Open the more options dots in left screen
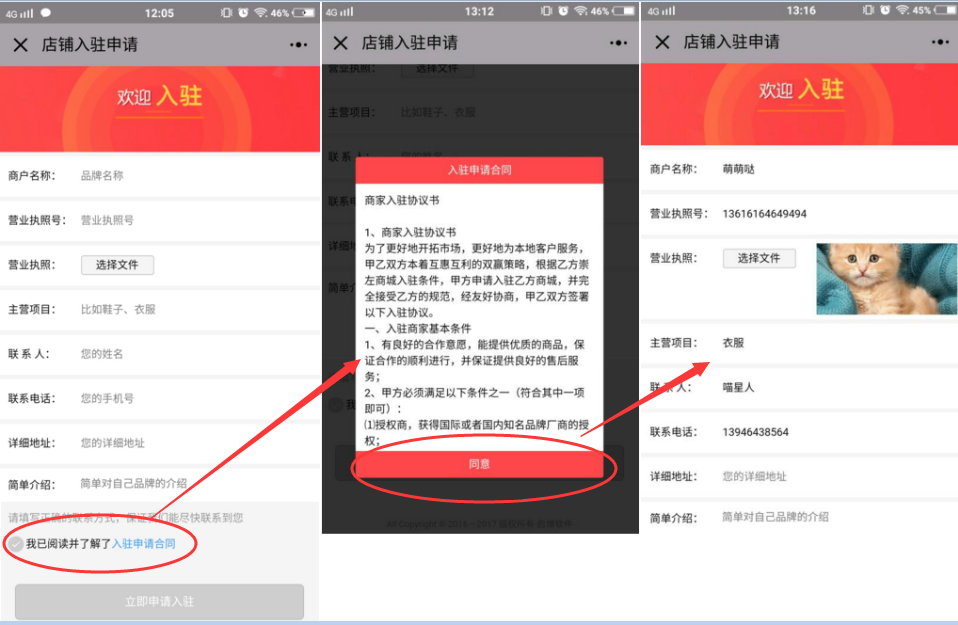Image resolution: width=958 pixels, height=625 pixels. (298, 45)
